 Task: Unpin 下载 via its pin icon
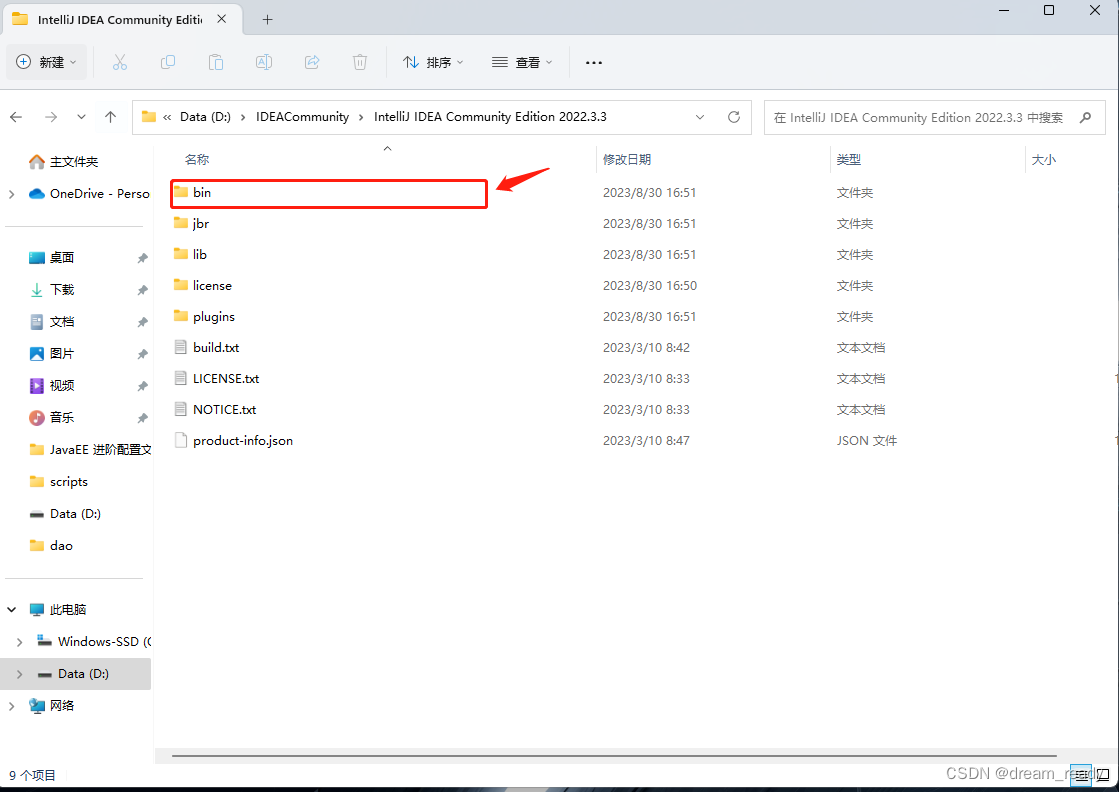tap(142, 290)
